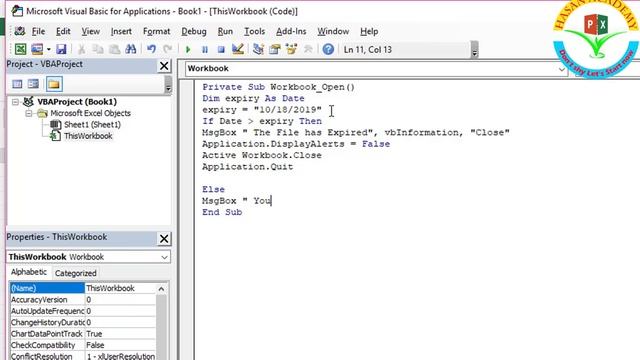Open the Debug menu
The image size is (640, 360).
tap(194, 31)
